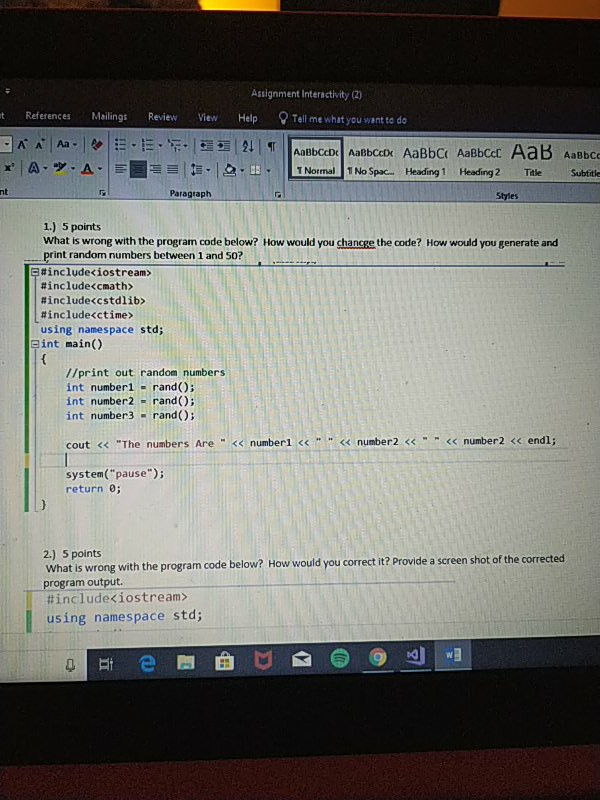Open the highlight color dropdown arrow
This screenshot has width=600, height=800.
(73, 168)
